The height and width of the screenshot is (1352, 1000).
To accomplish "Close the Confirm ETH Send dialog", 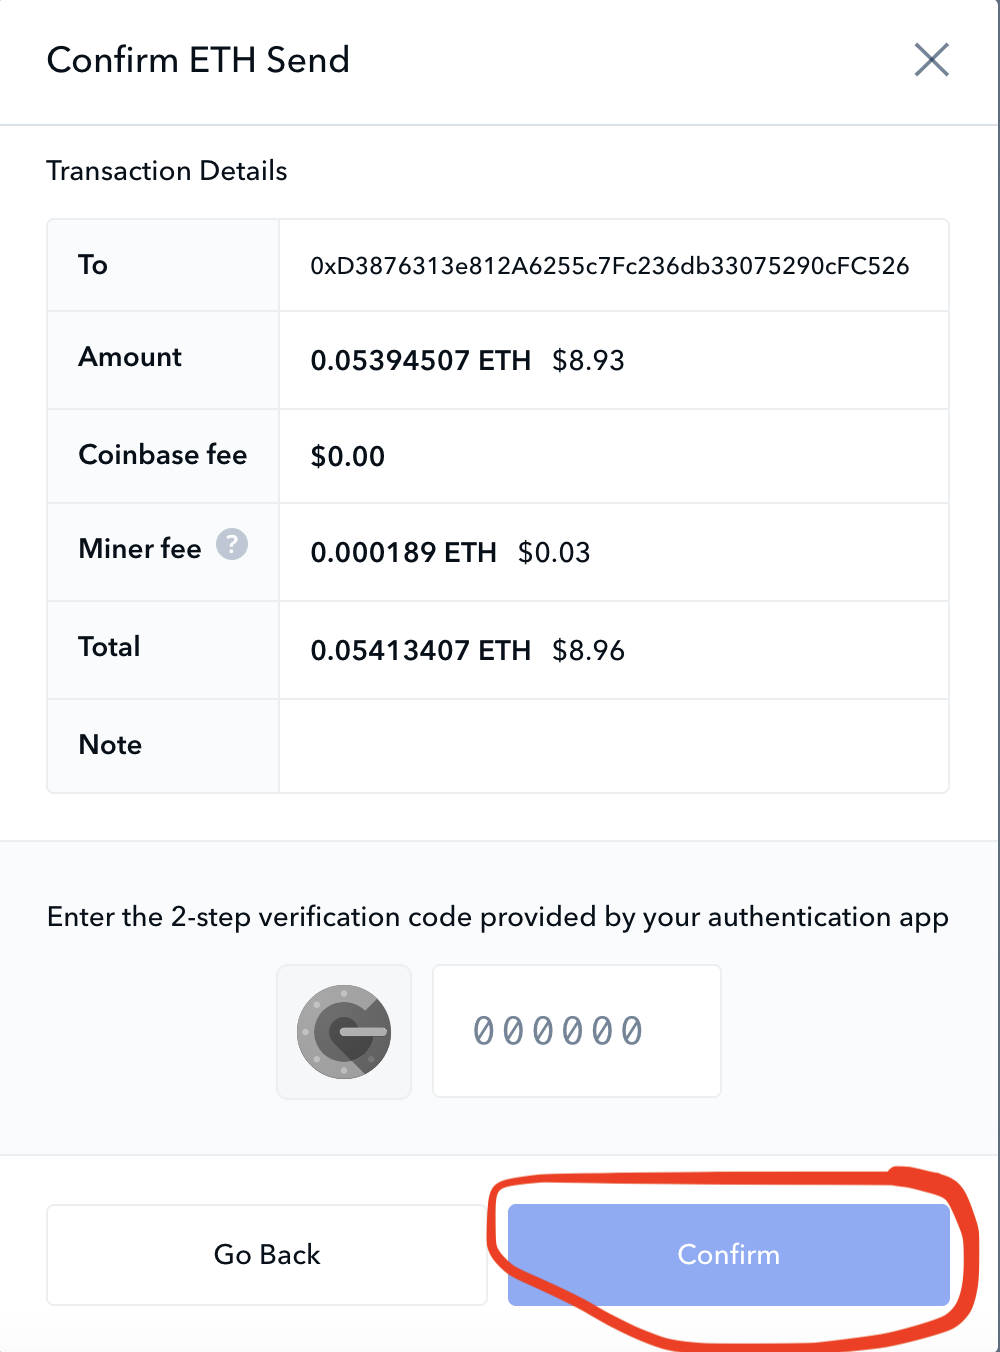I will [x=931, y=60].
